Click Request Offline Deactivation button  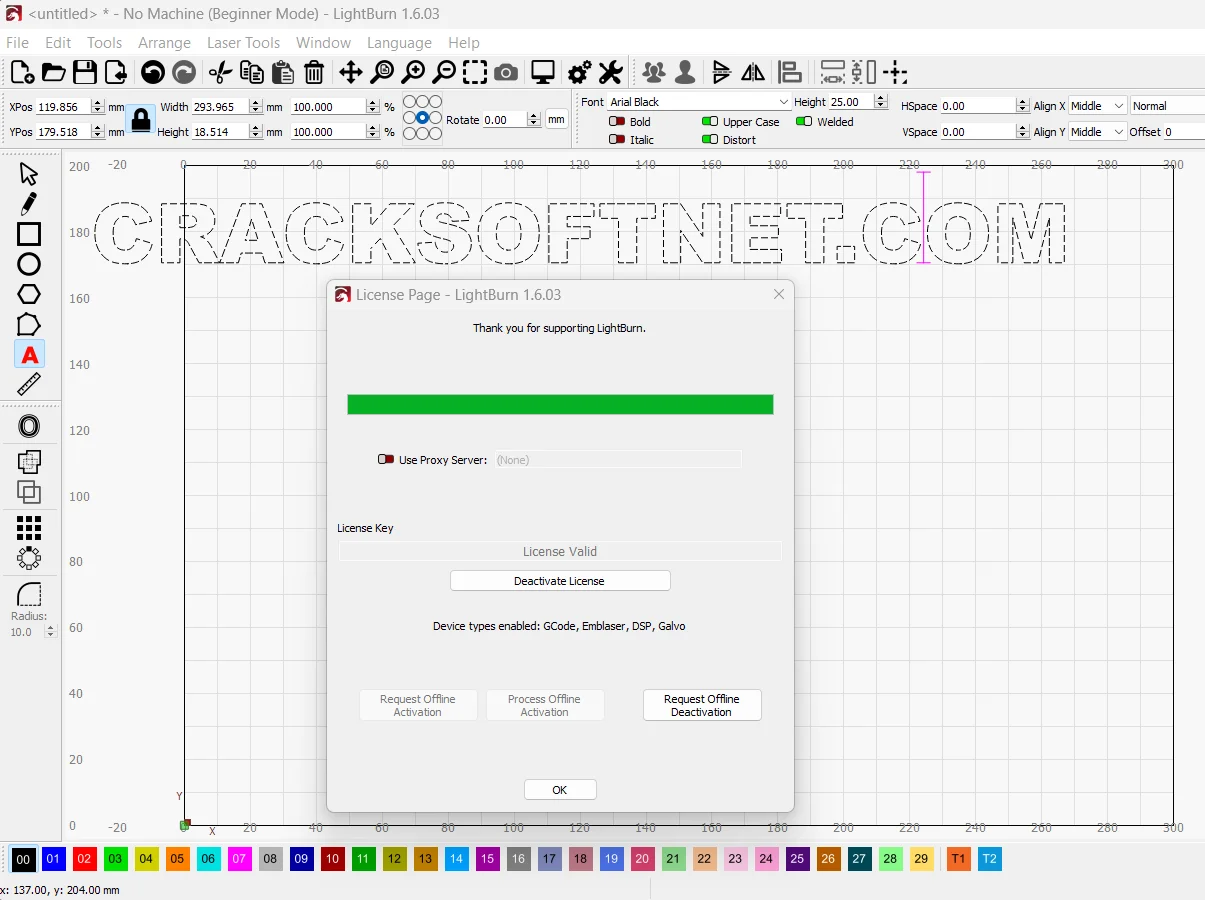click(702, 705)
